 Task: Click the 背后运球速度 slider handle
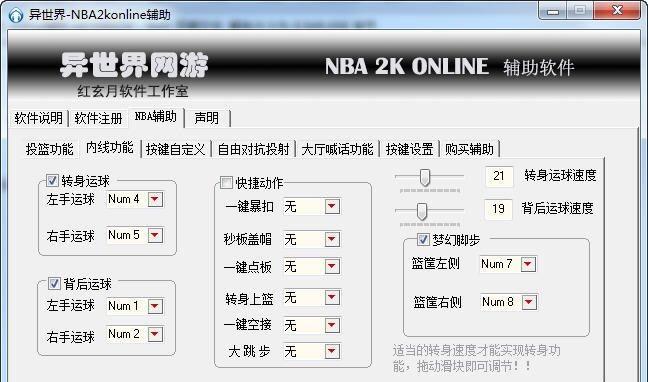coord(422,211)
